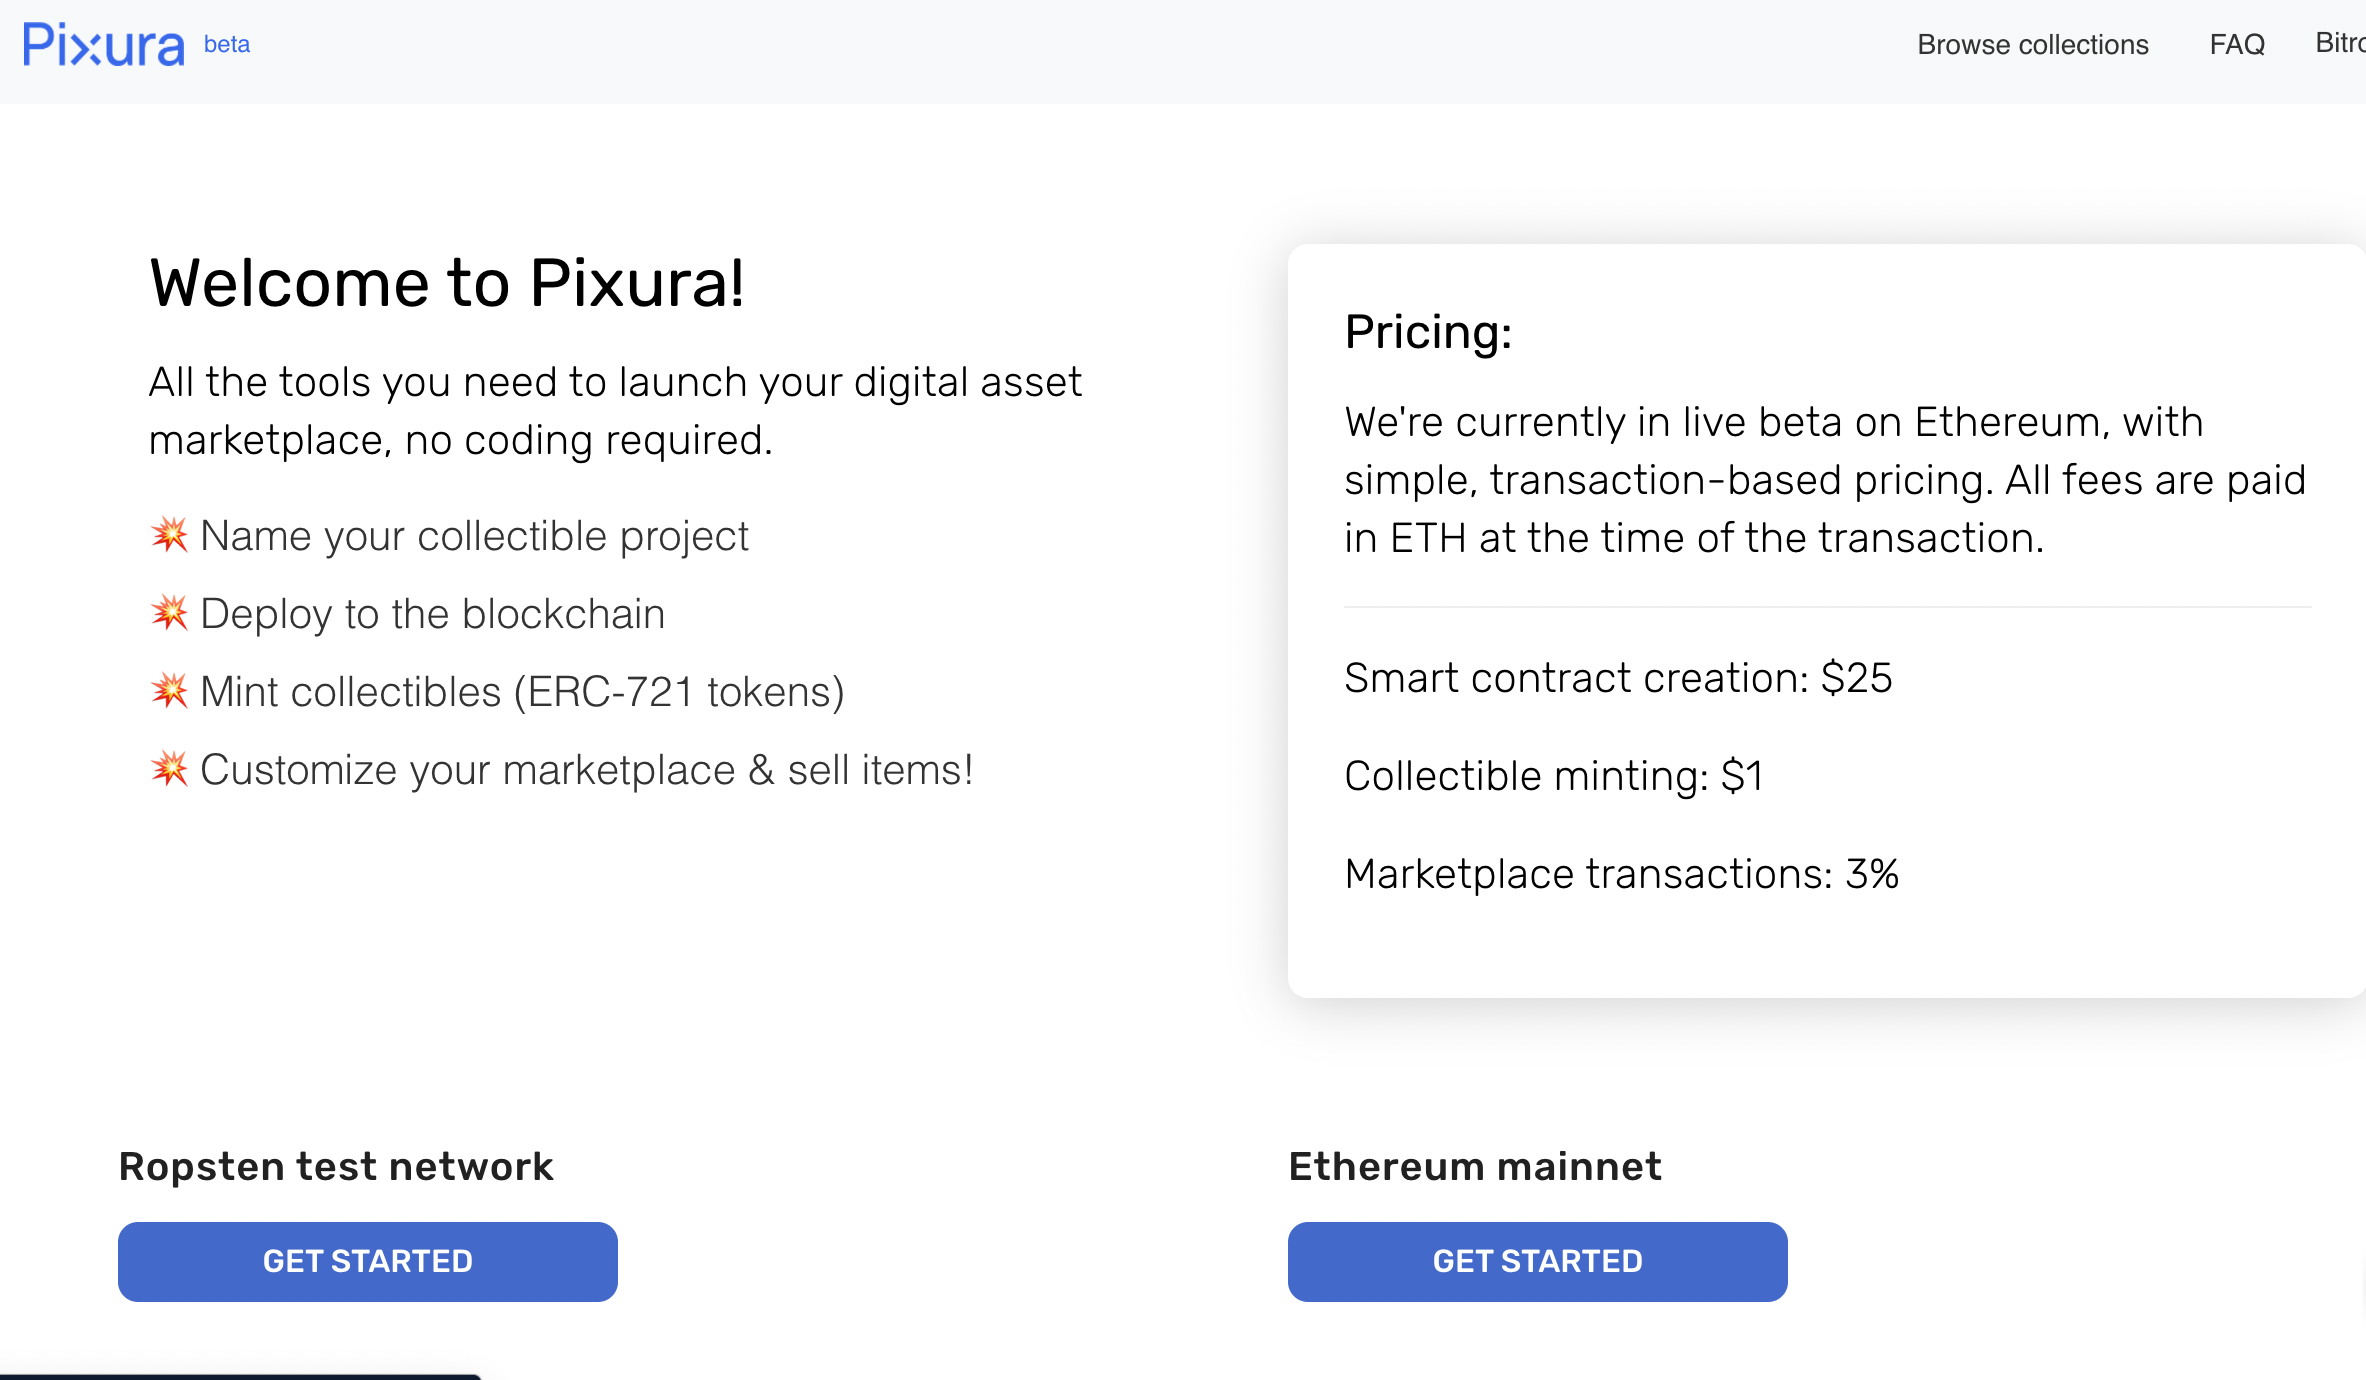Click Get Started under Ethereum mainnet
This screenshot has width=2366, height=1380.
point(1538,1261)
